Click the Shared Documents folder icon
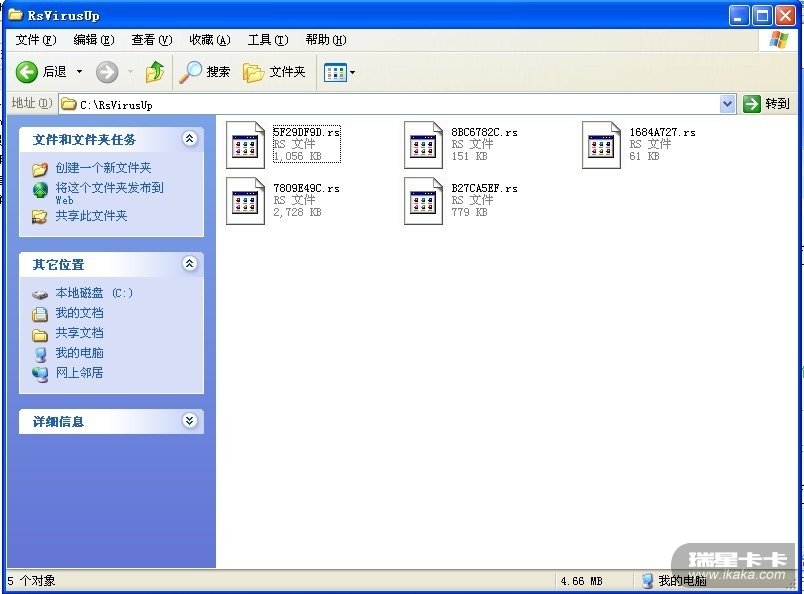 click(39, 335)
